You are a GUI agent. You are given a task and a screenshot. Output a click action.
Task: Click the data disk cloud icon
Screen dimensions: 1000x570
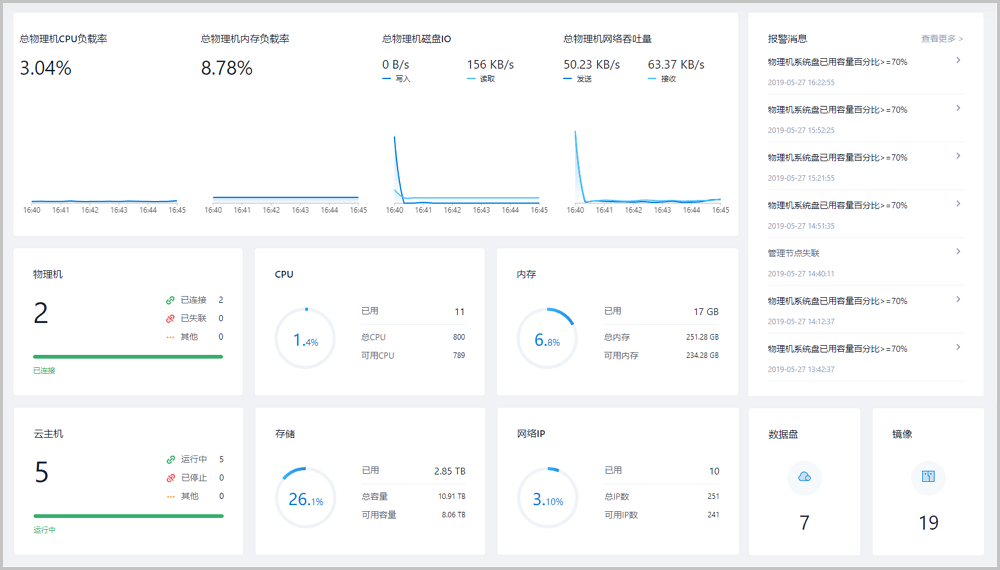coord(804,477)
